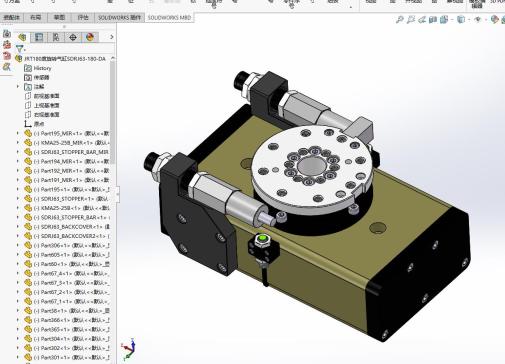Open the PropertyManager tab icon
The height and width of the screenshot is (364, 505).
click(x=39, y=37)
